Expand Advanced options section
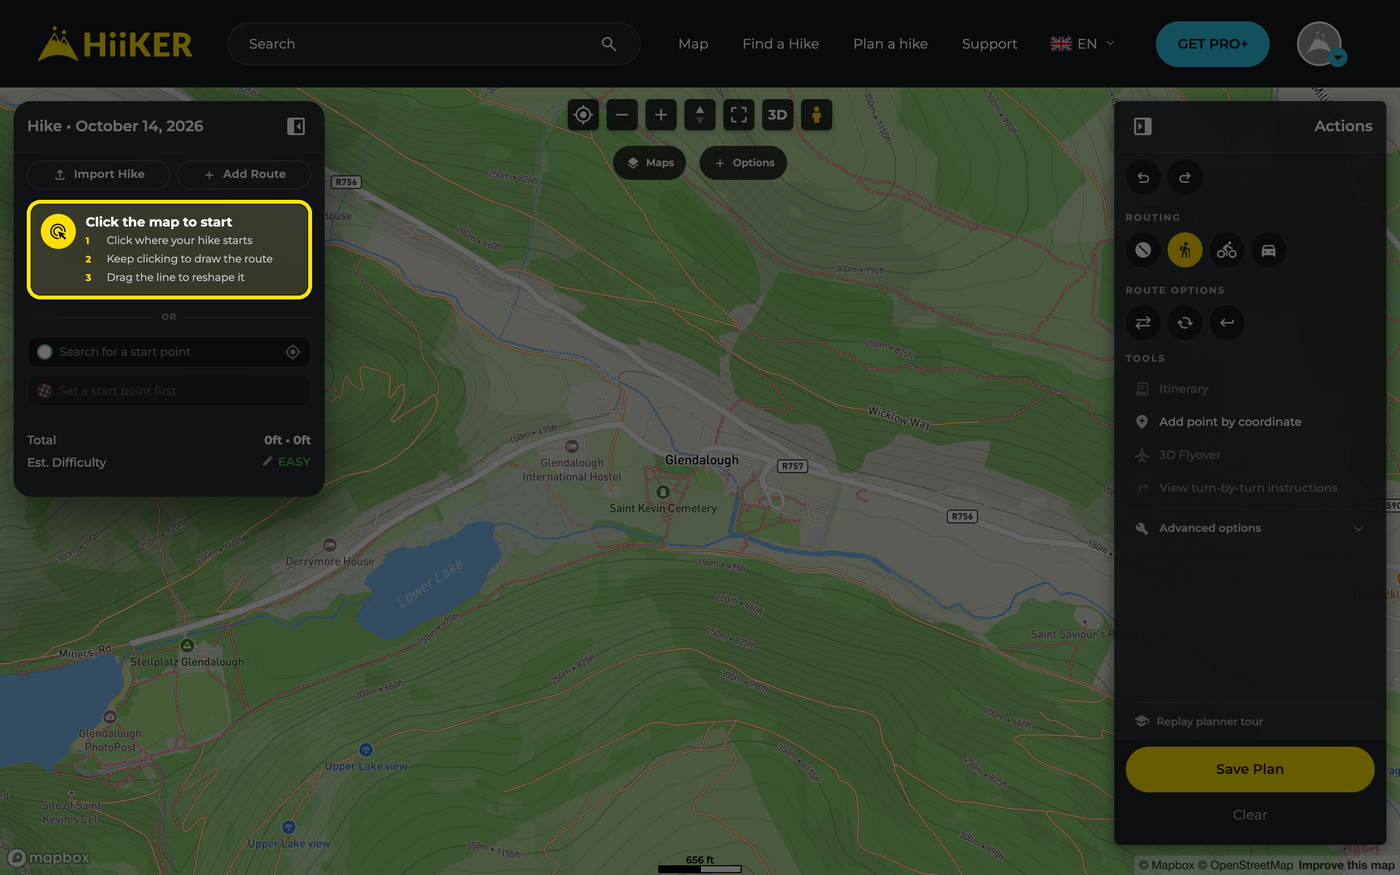Image resolution: width=1400 pixels, height=875 pixels. point(1250,528)
